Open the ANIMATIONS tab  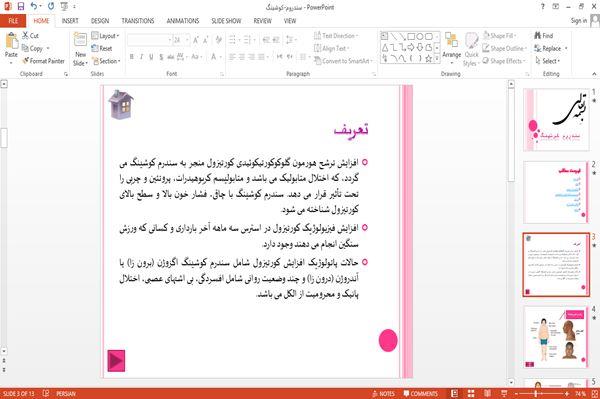click(183, 21)
